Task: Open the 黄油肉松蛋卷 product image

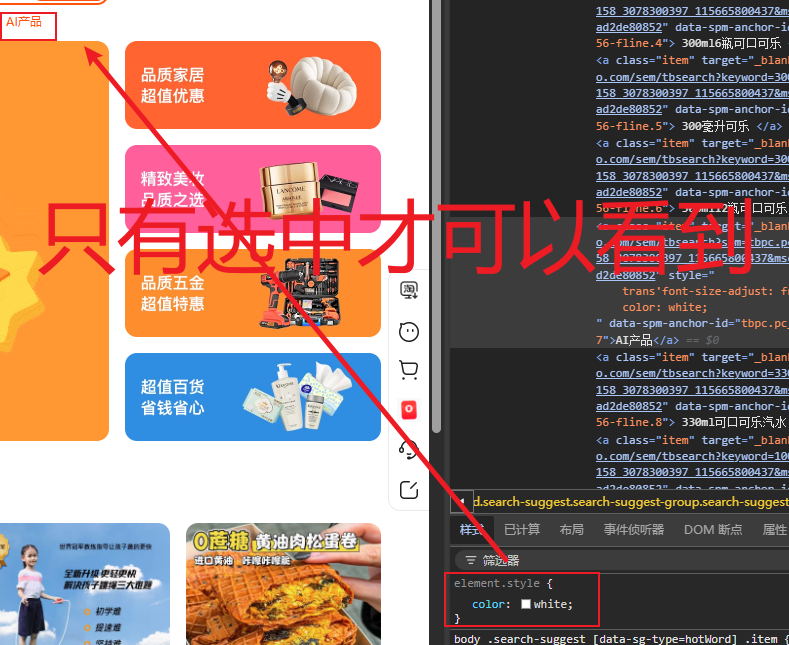Action: (x=283, y=584)
